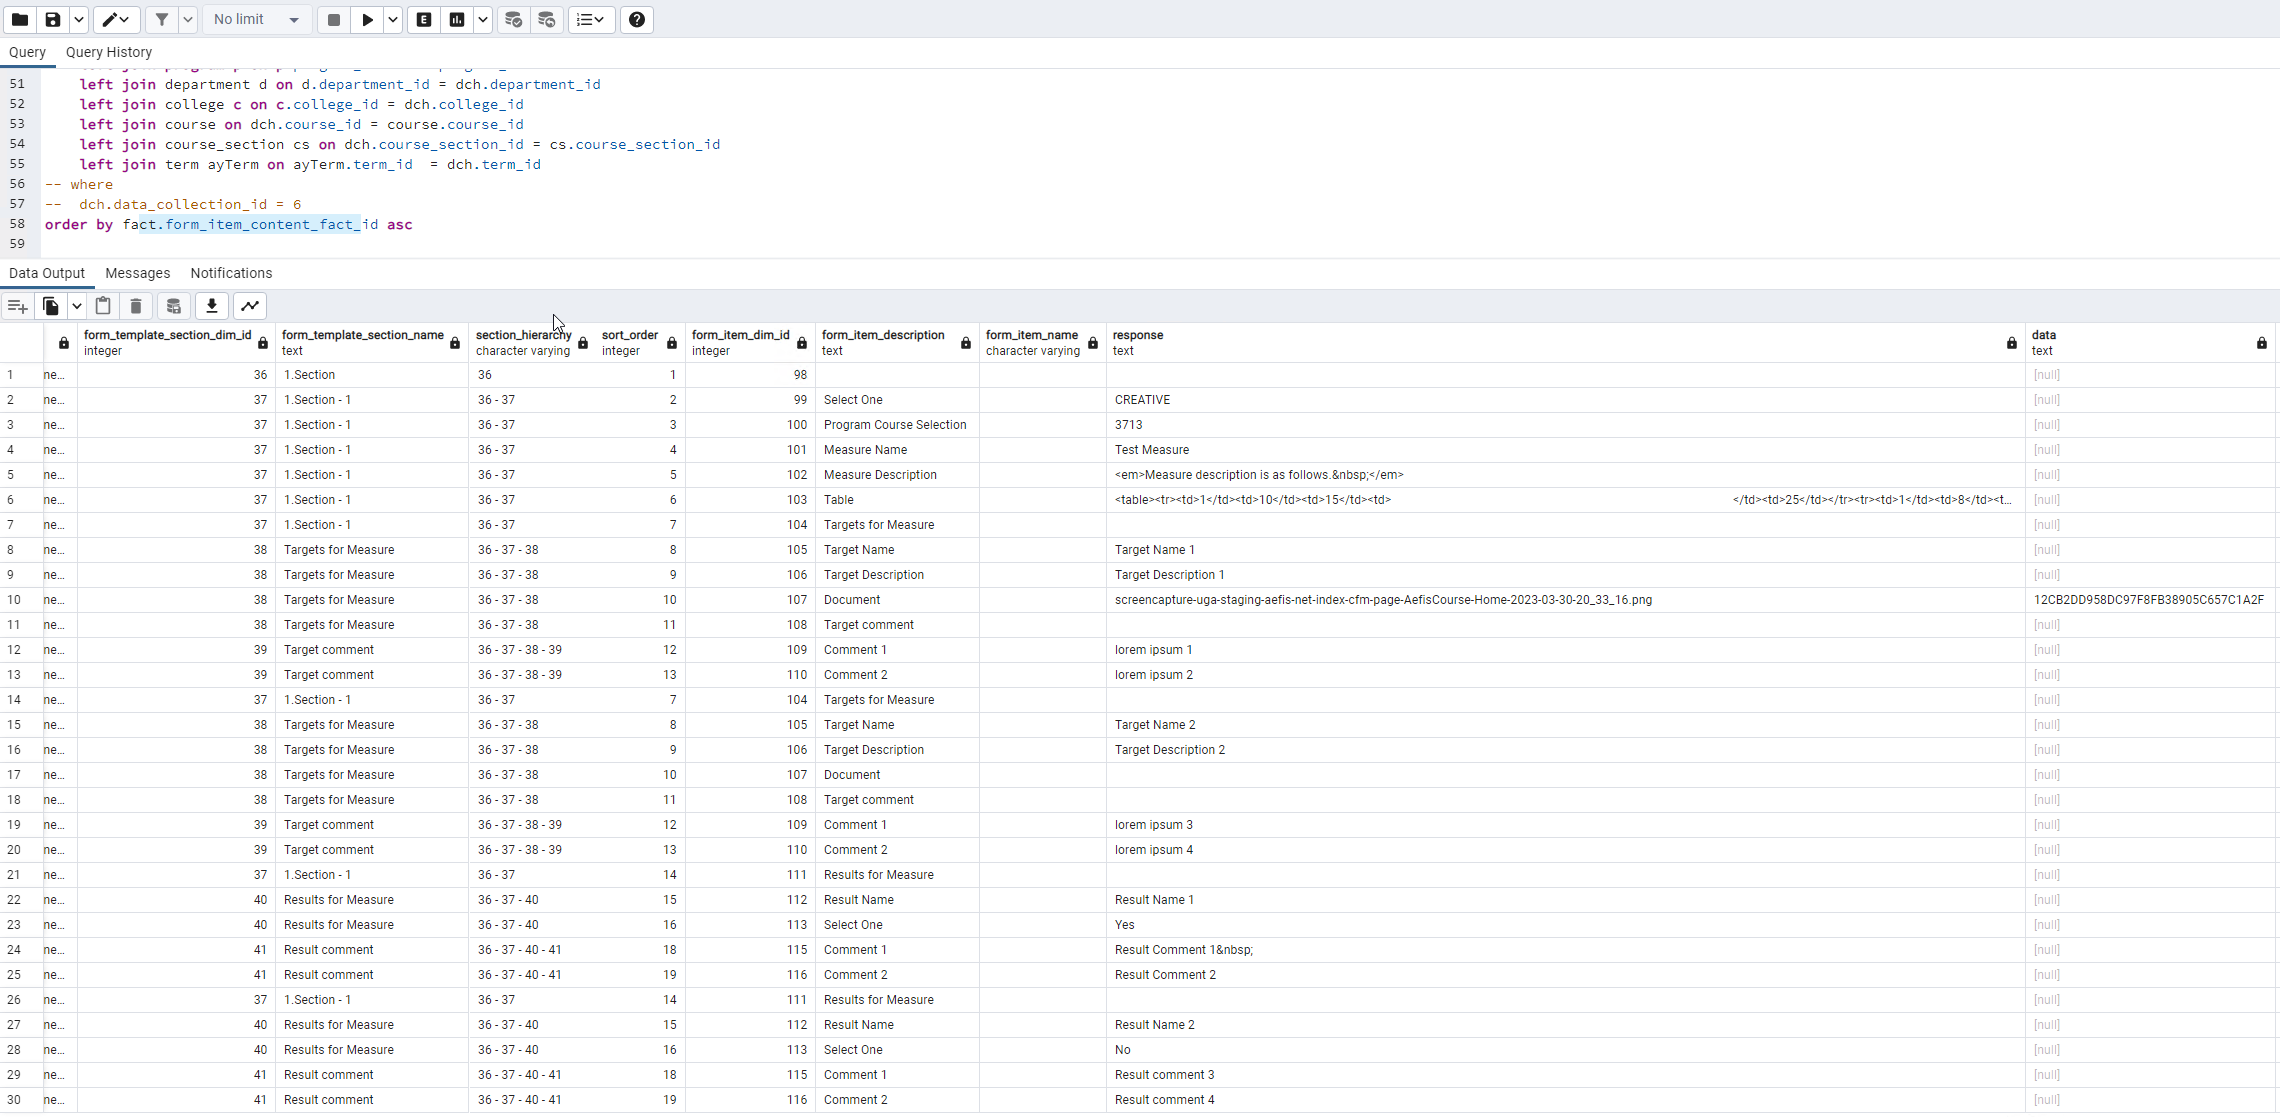This screenshot has height=1117, width=2280.
Task: Open the Graph Visualiser icon
Action: pyautogui.click(x=250, y=306)
